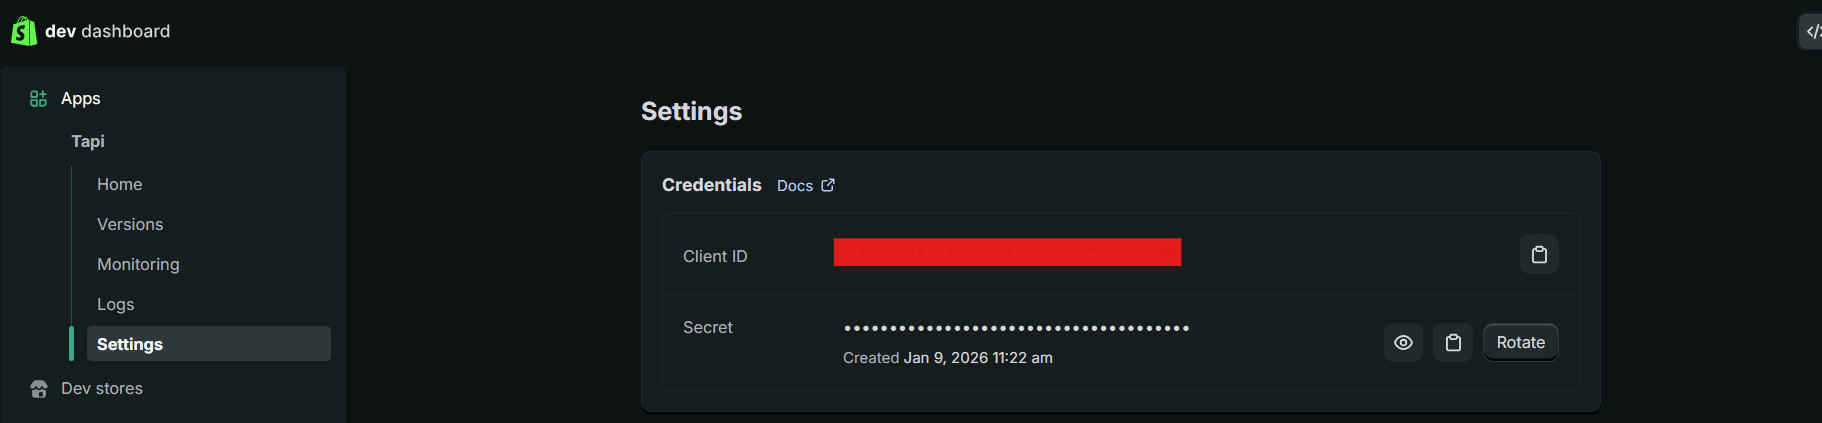This screenshot has height=423, width=1822.
Task: Click the Shopify bag logo
Action: [23, 31]
